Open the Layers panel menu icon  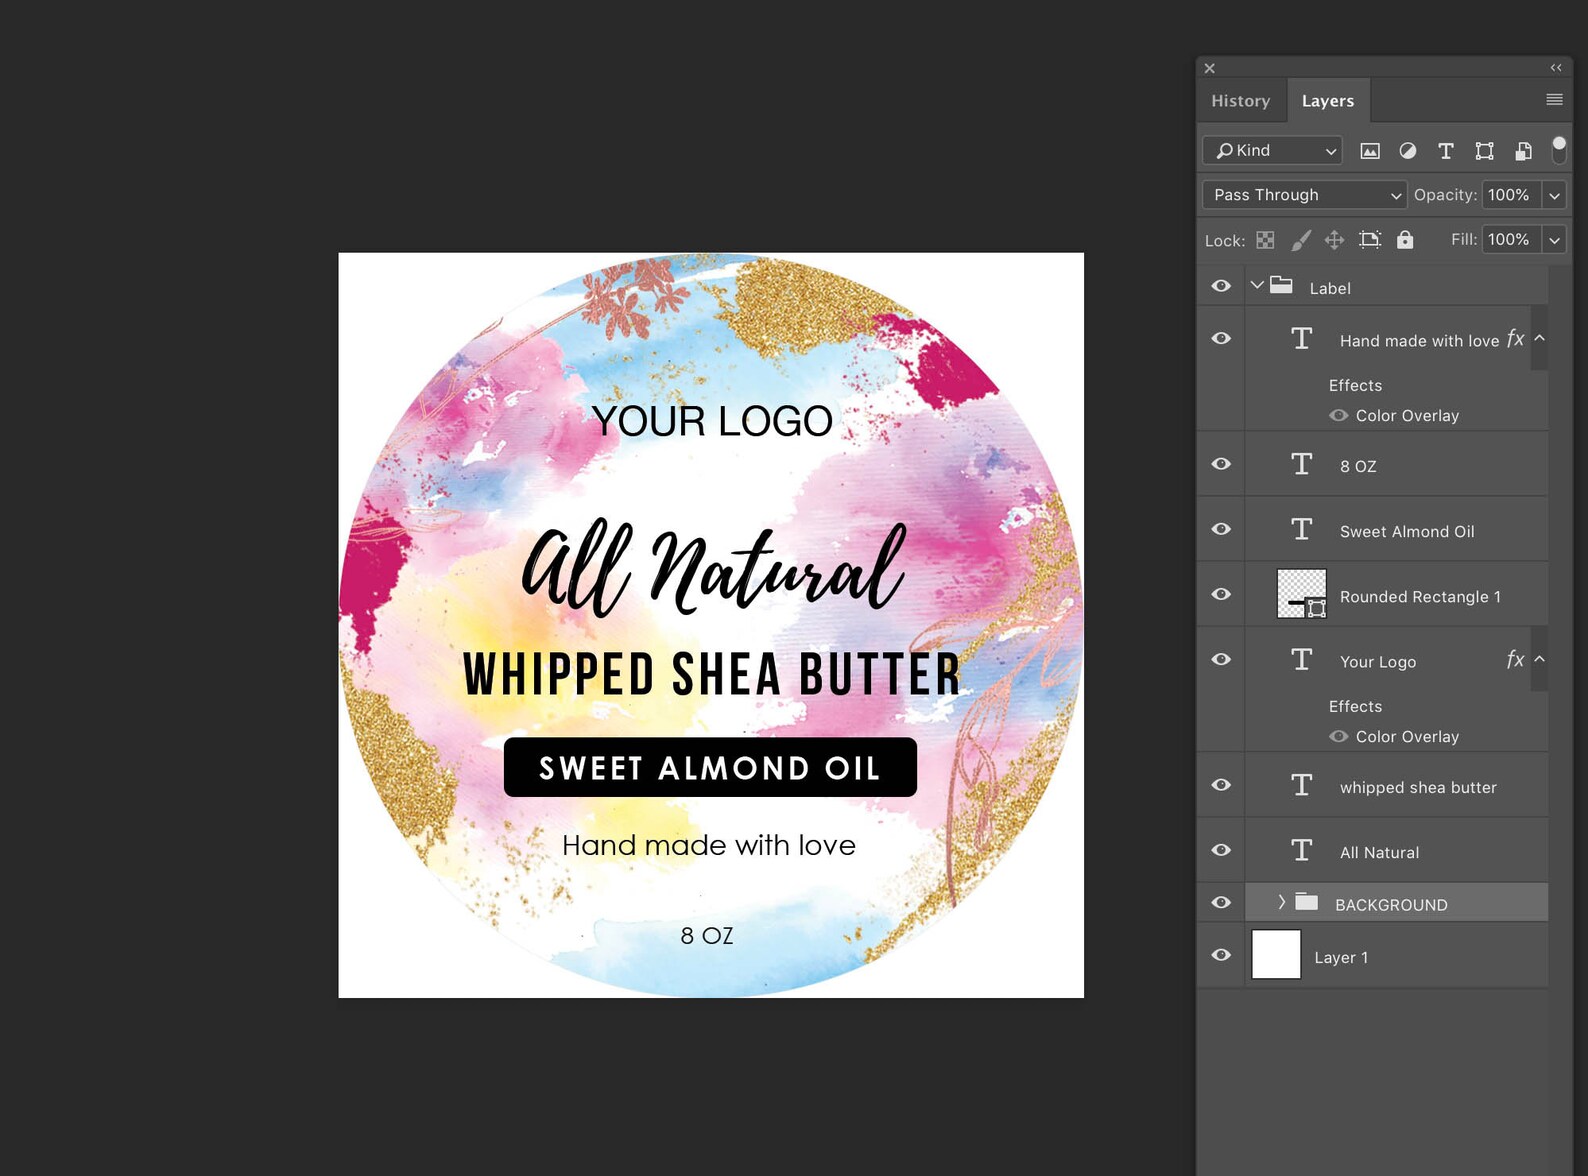coord(1554,99)
